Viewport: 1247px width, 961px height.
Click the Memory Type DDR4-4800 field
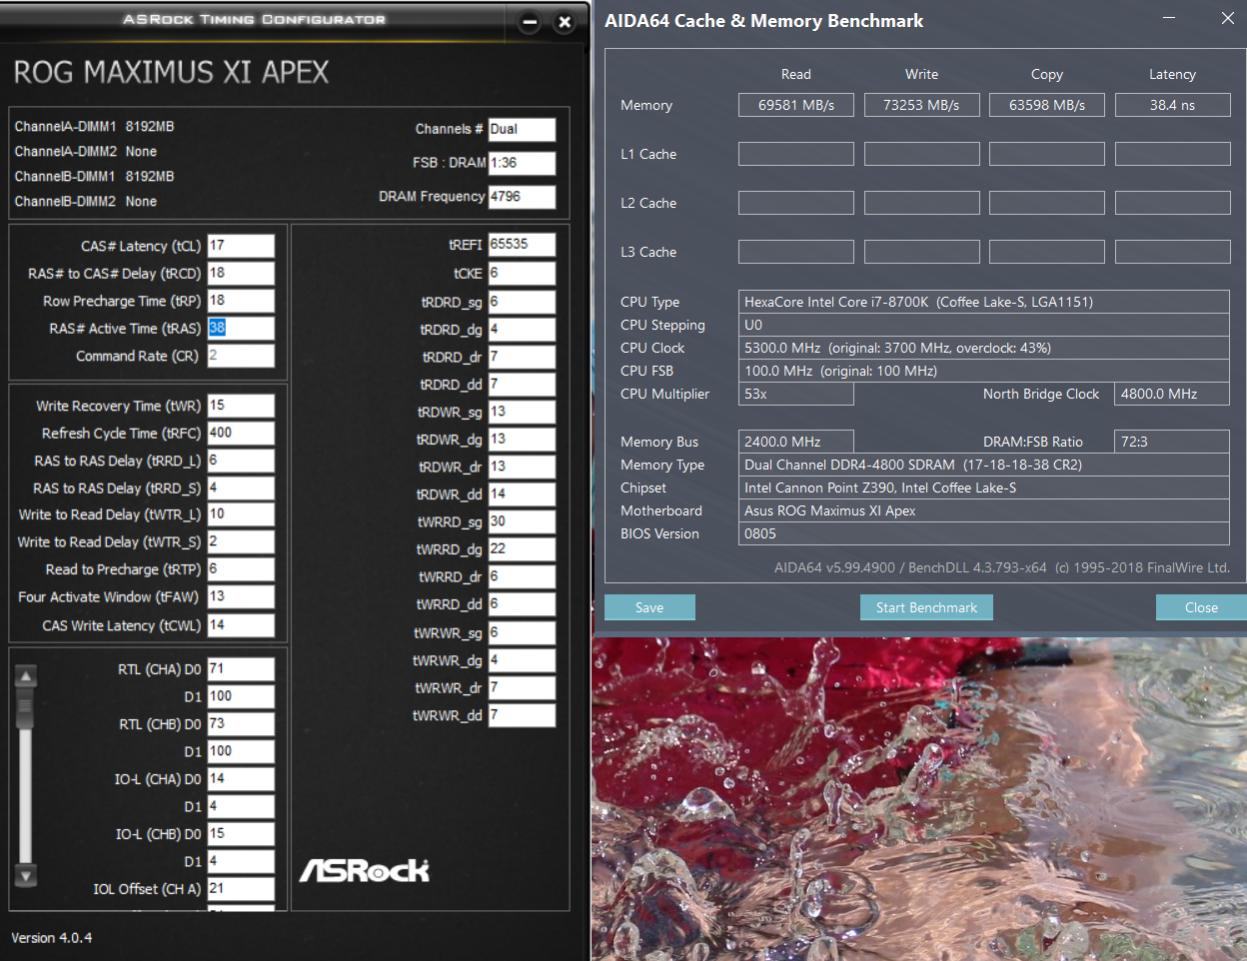point(984,465)
